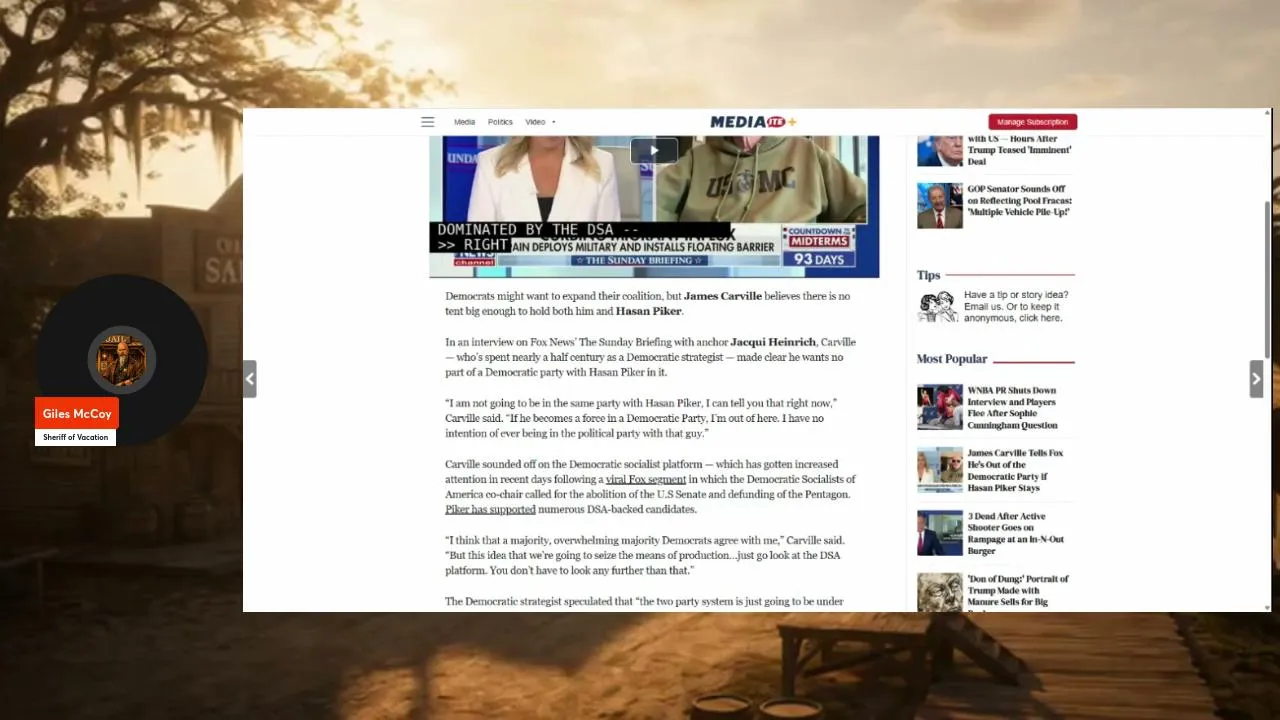Open the Video nav section
This screenshot has height=720, width=1280.
(x=535, y=122)
